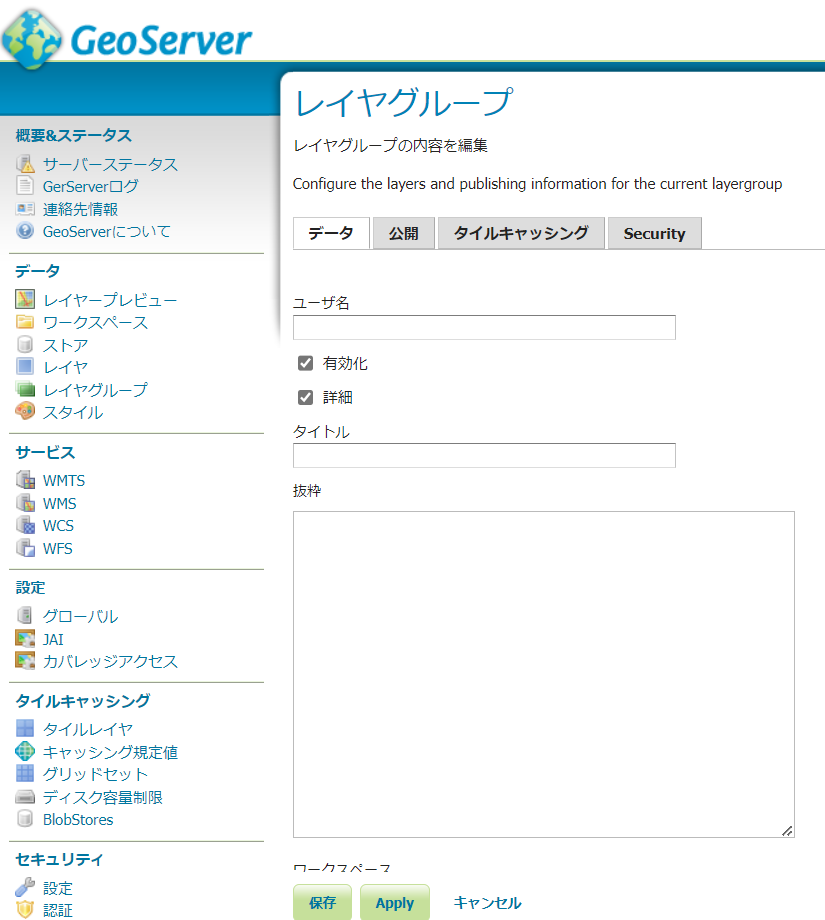Click the JAI image icon
The image size is (825, 920).
pyautogui.click(x=25, y=638)
